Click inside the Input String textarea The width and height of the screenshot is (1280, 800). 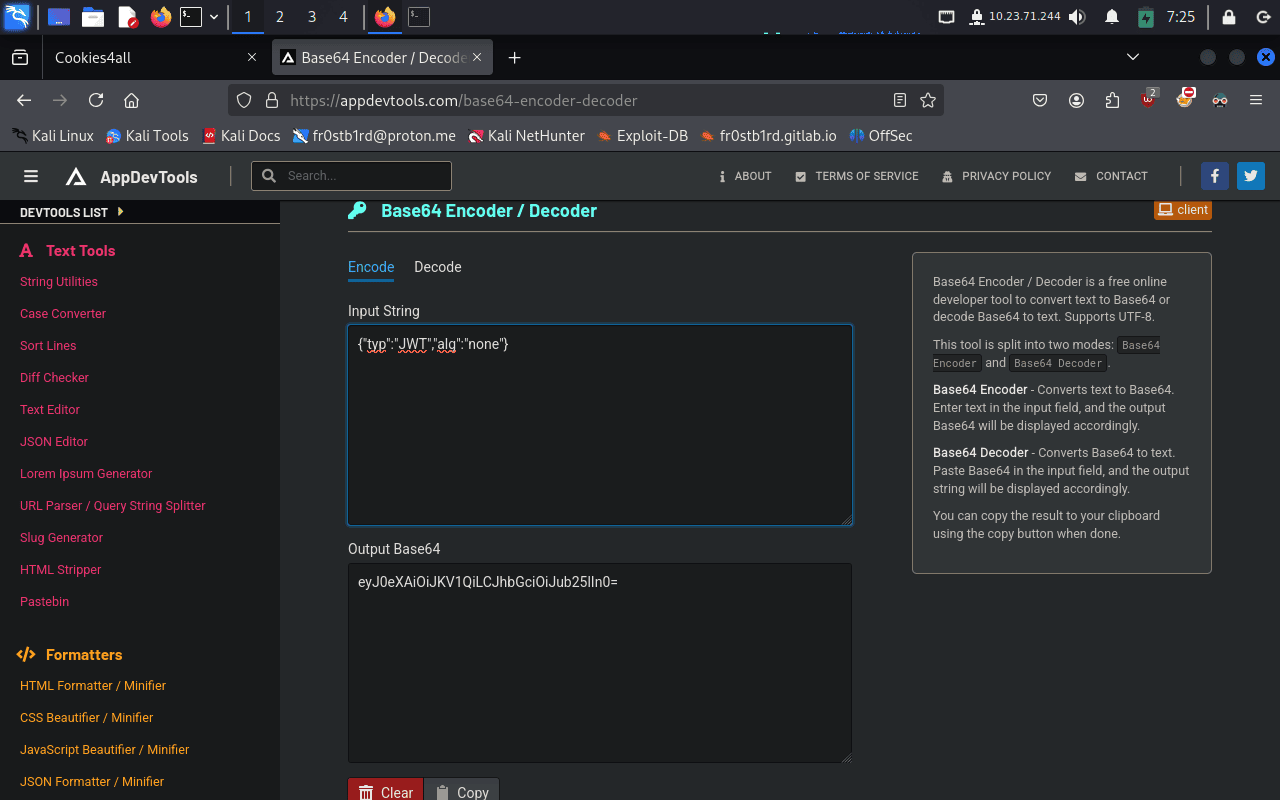(x=600, y=425)
